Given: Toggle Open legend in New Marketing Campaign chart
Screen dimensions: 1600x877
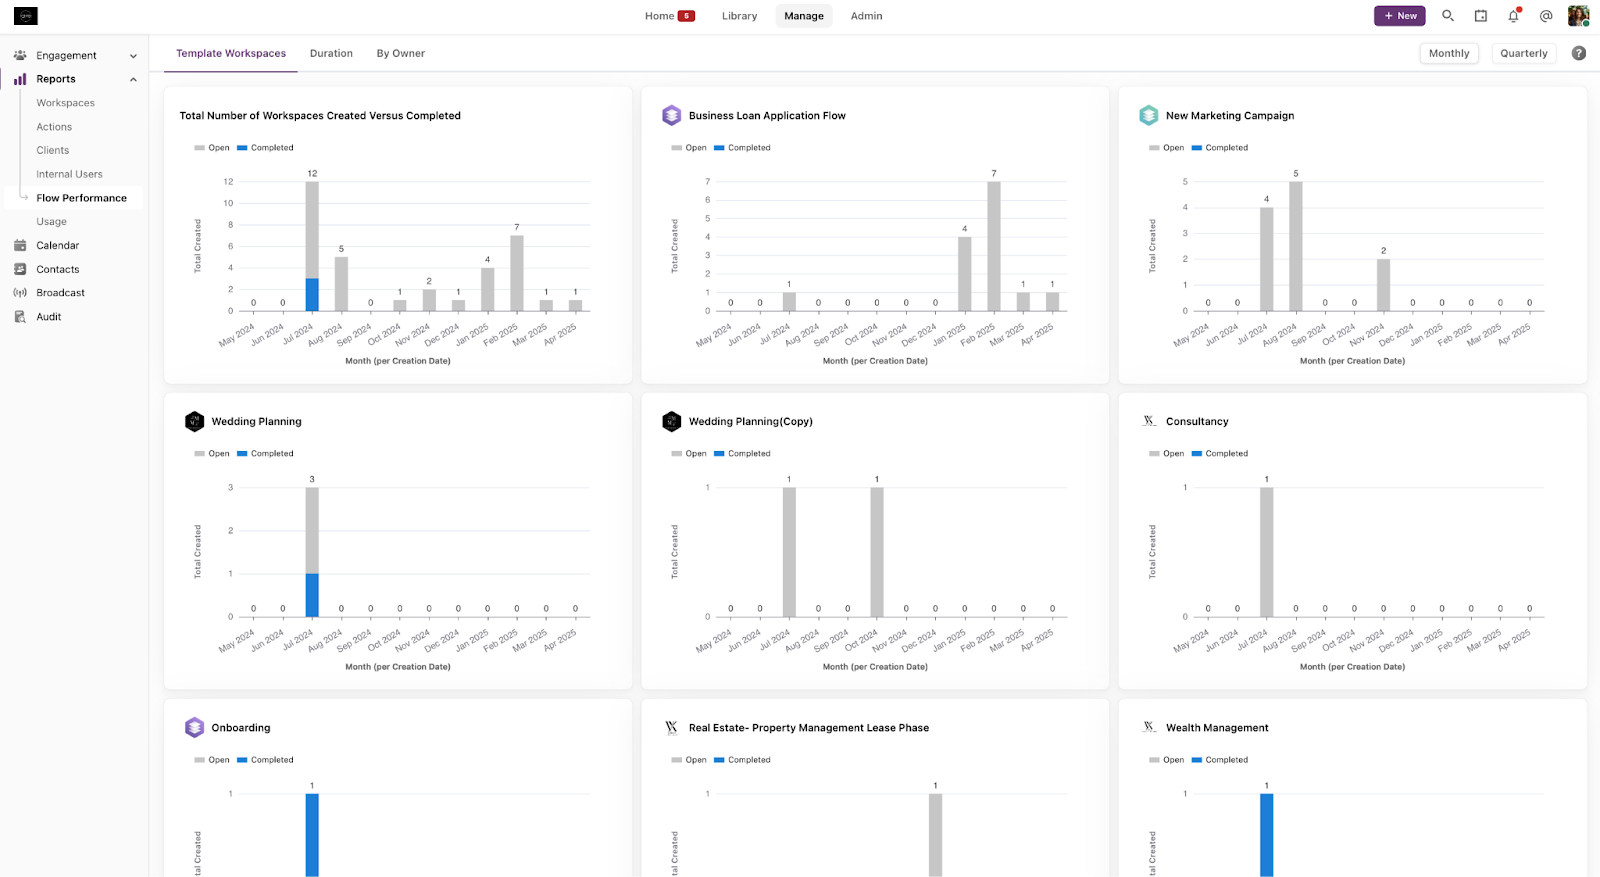Looking at the screenshot, I should 1166,148.
